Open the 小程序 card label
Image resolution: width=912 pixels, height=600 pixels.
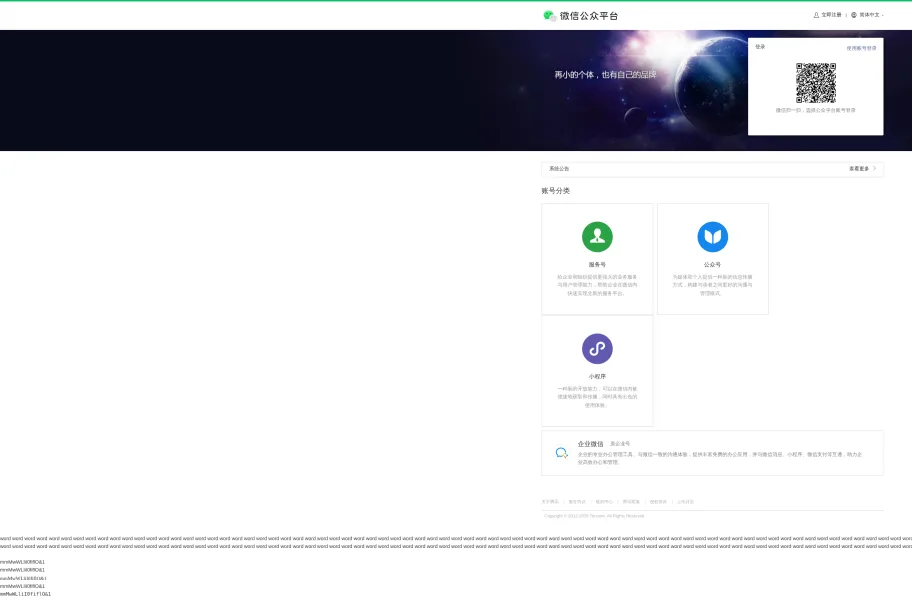pos(597,377)
